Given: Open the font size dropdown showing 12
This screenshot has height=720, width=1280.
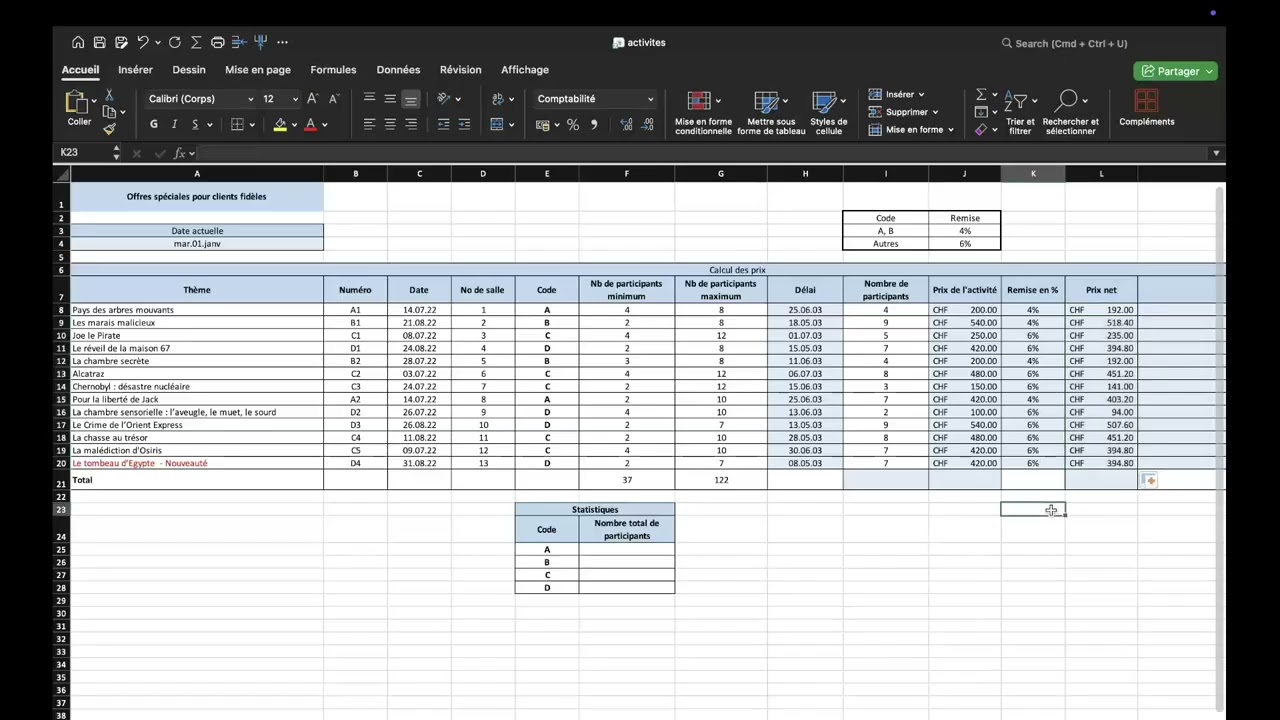Looking at the screenshot, I should click(x=280, y=99).
